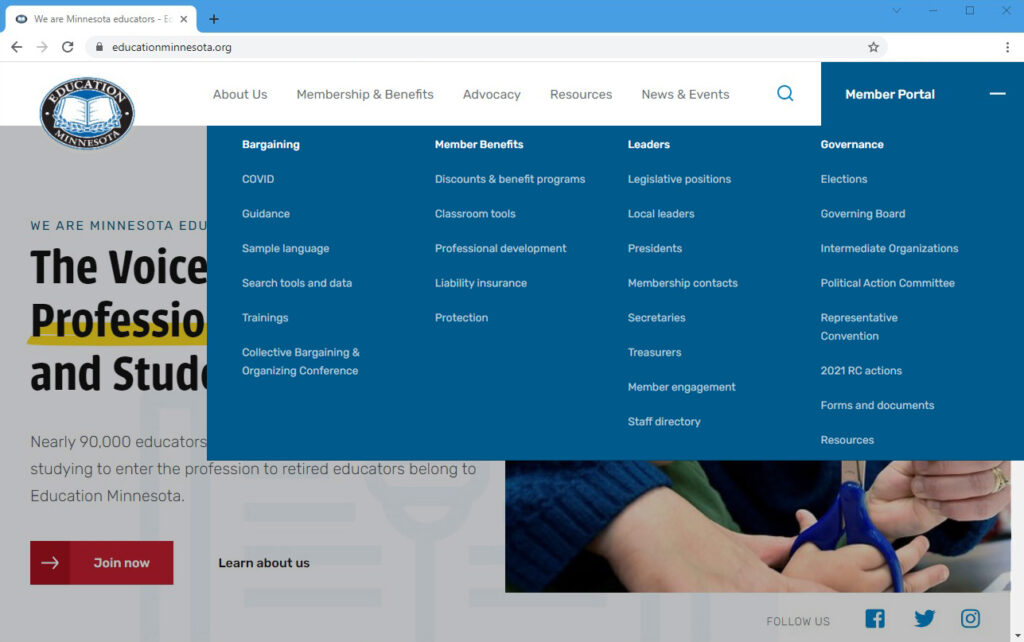Click the browser back arrow
Screen dimensions: 1024x642
[x=17, y=47]
